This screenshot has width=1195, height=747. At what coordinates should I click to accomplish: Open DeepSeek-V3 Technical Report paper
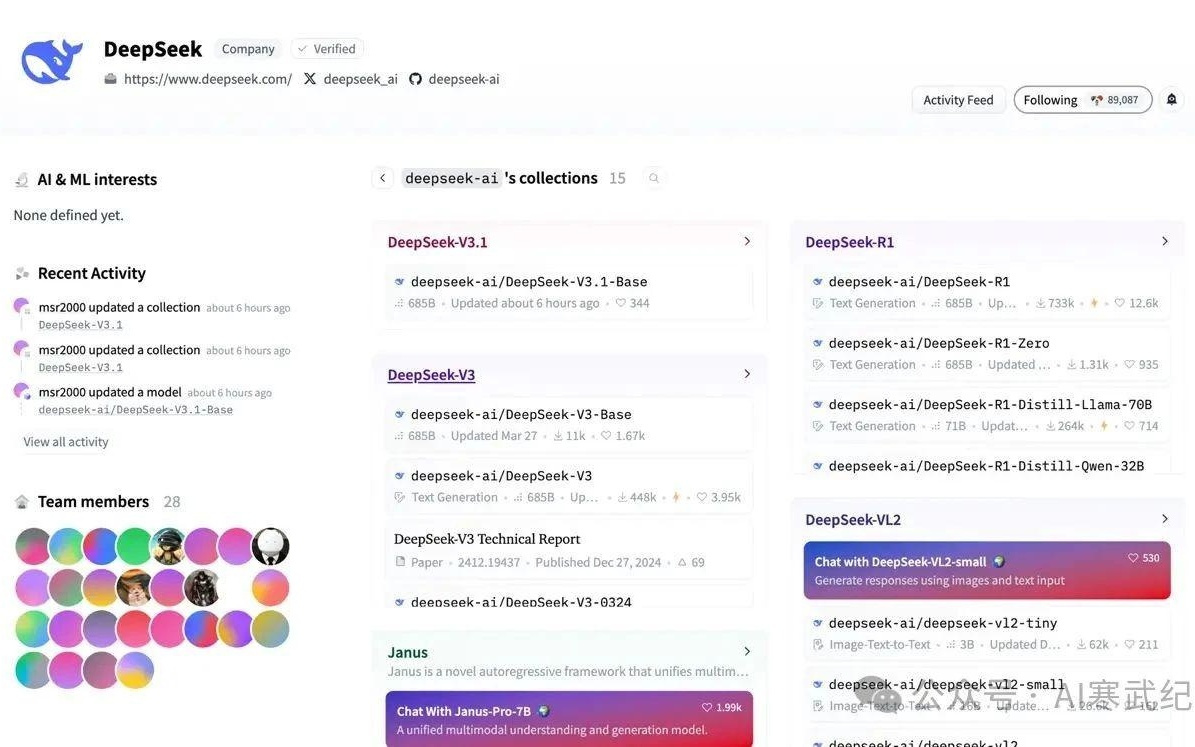pos(569,550)
